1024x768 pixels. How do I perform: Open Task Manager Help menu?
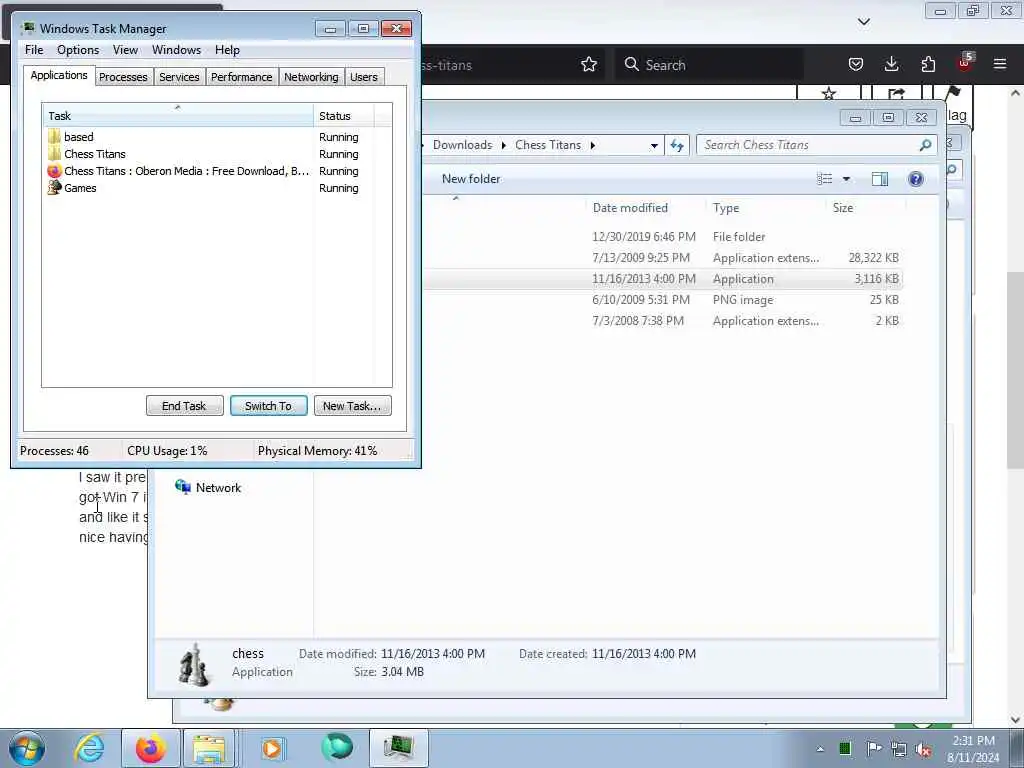tap(227, 50)
